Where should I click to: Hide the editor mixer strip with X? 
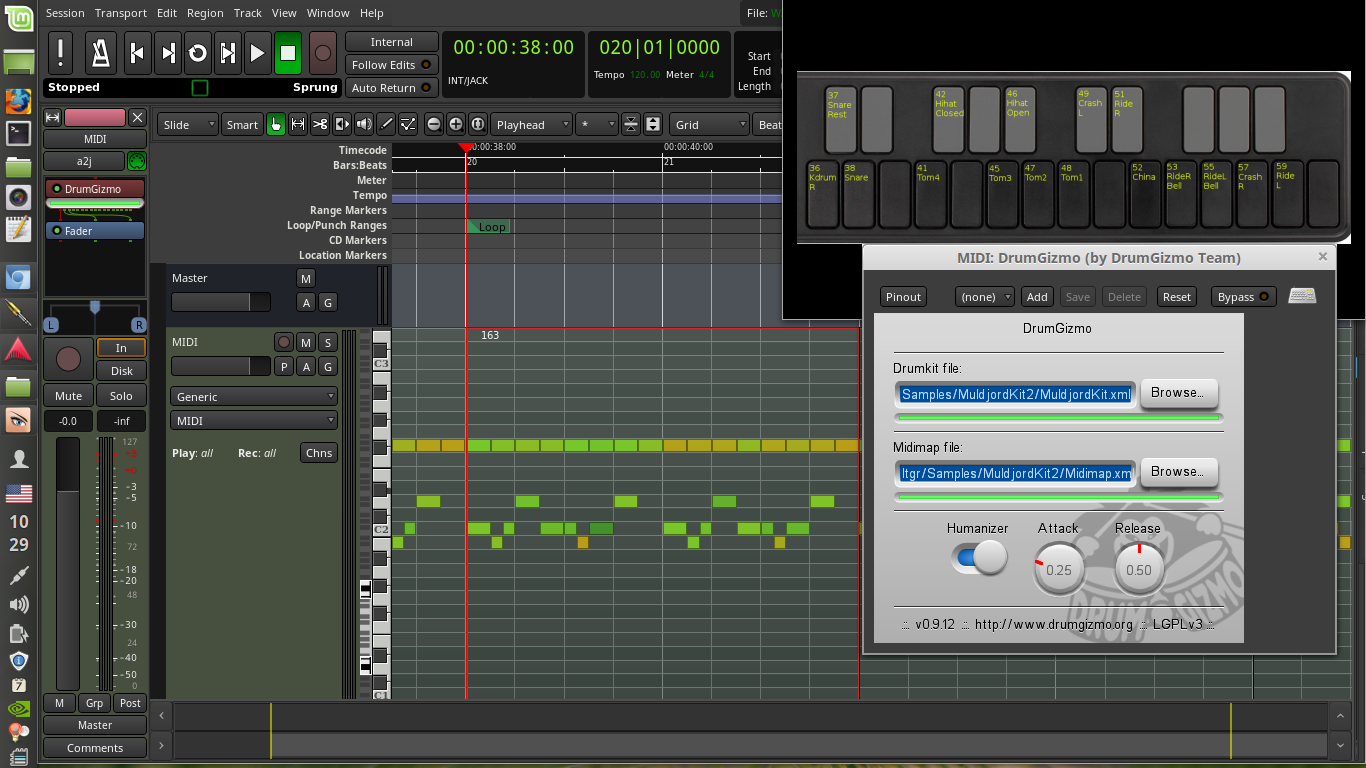[138, 118]
